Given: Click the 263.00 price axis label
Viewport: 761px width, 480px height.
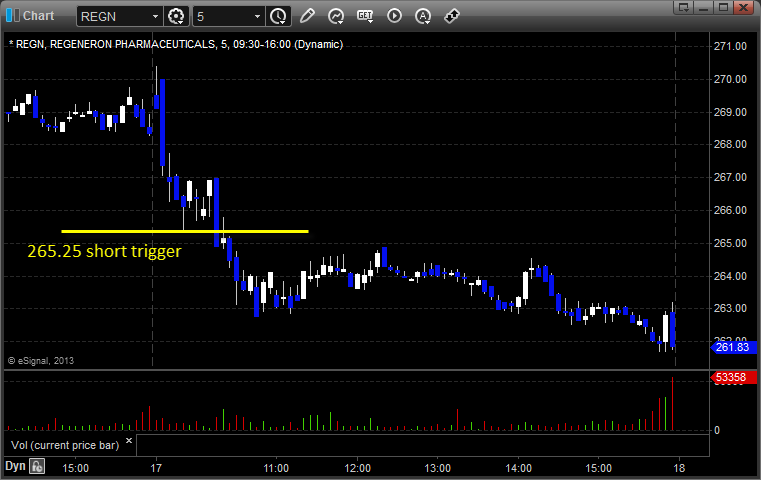Looking at the screenshot, I should tap(730, 309).
